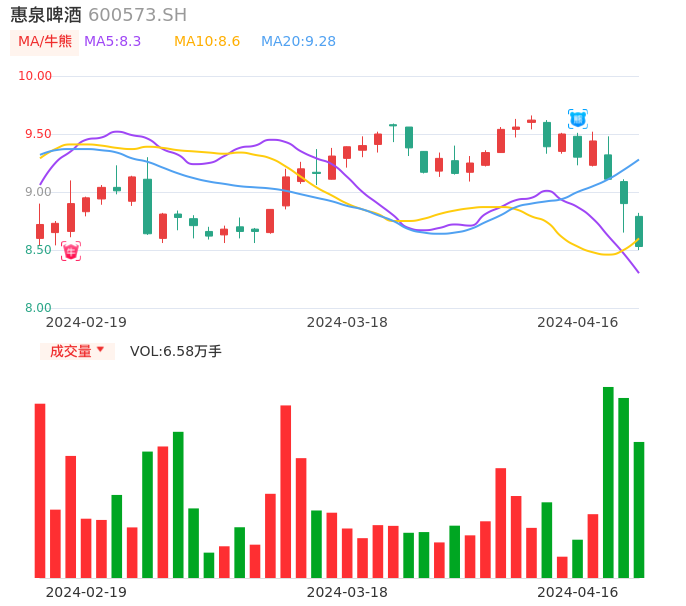Click the blue bear marker icon
Screen dimensions: 686x606
click(577, 119)
